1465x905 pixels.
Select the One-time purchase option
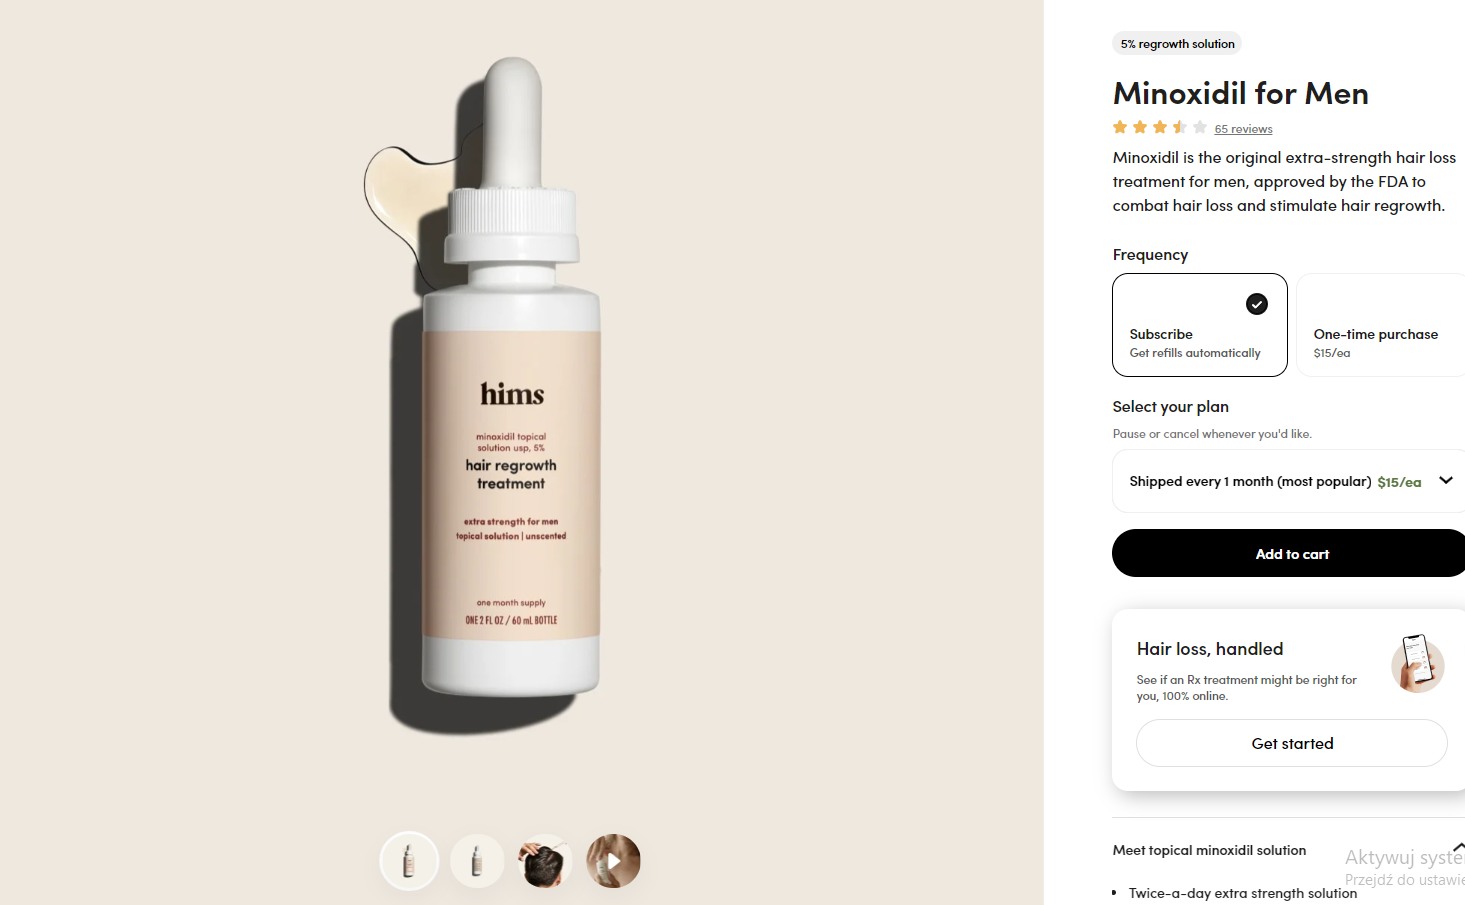[x=1381, y=325]
